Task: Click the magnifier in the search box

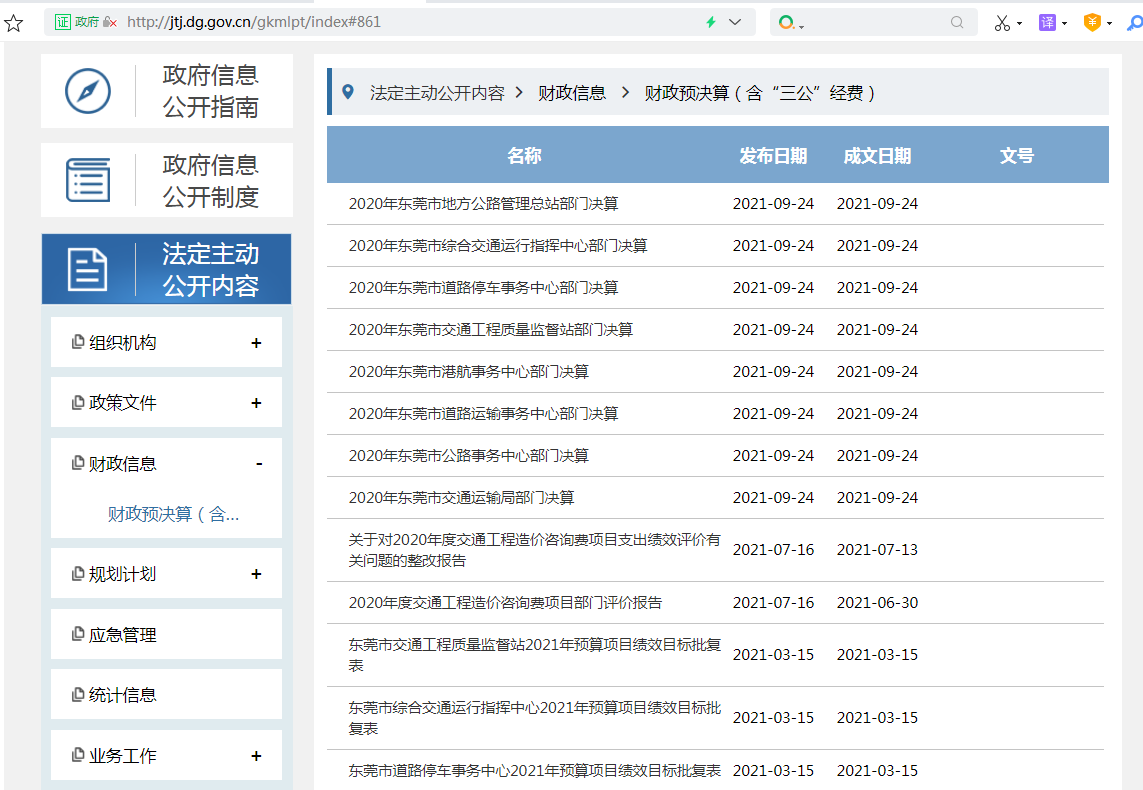Action: coord(957,23)
